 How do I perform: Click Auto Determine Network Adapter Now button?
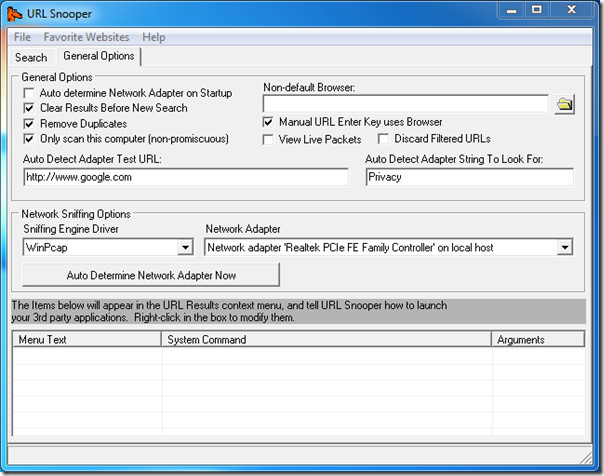[151, 275]
